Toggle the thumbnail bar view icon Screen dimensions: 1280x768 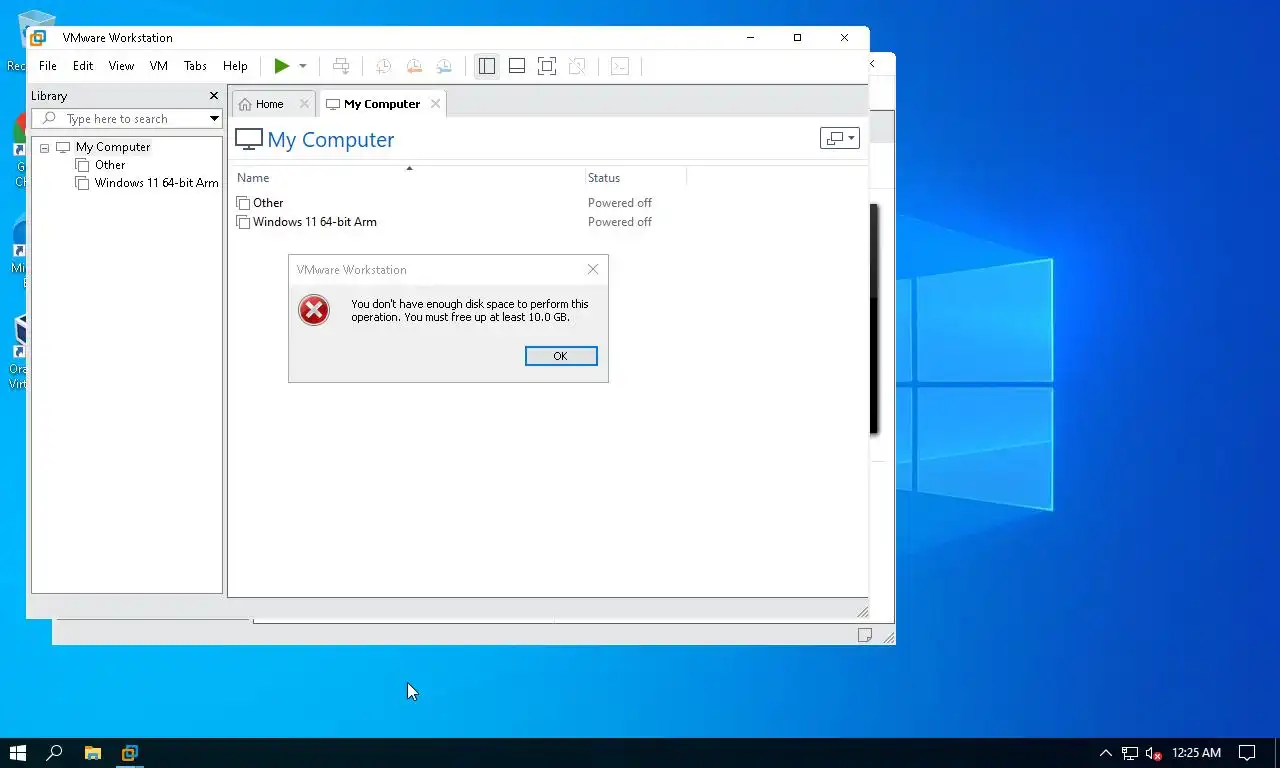(517, 66)
